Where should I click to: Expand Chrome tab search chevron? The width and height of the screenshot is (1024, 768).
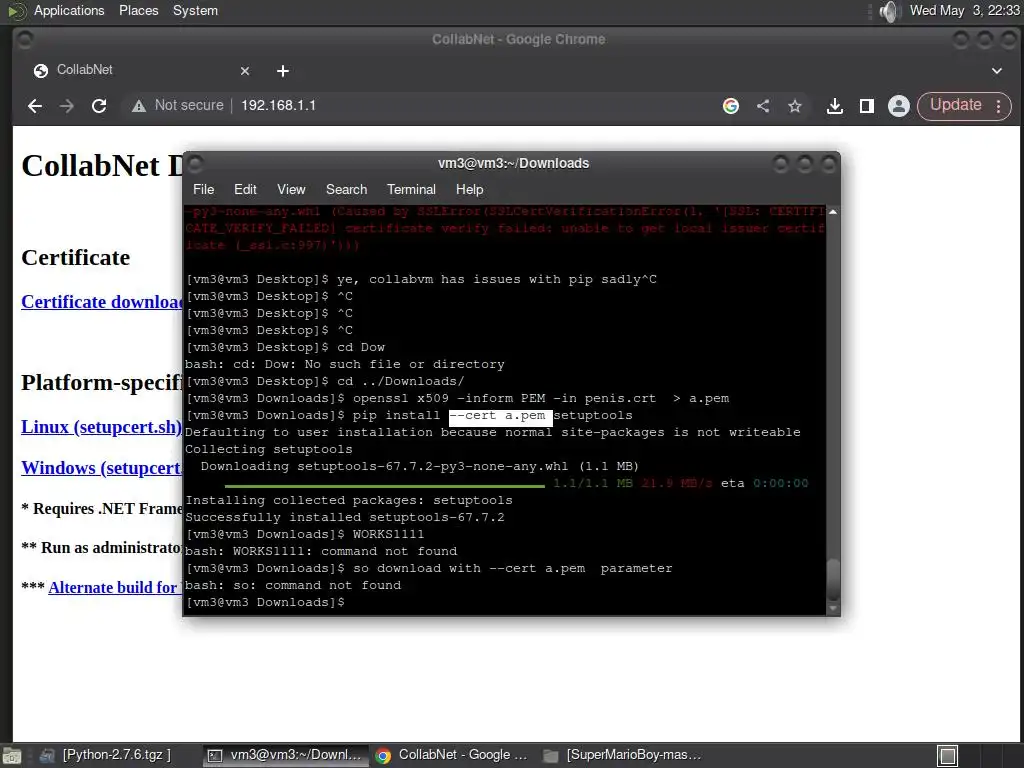coord(997,71)
